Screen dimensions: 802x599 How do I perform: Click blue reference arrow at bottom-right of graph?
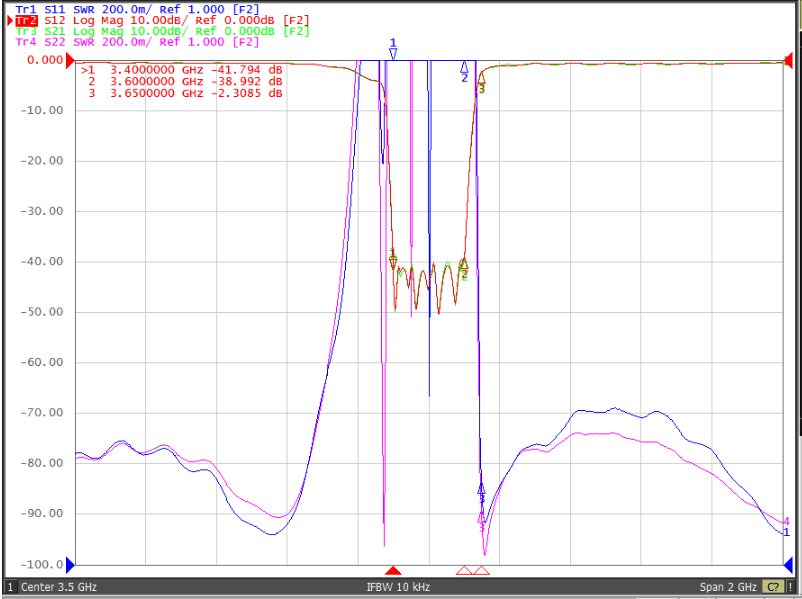point(788,565)
